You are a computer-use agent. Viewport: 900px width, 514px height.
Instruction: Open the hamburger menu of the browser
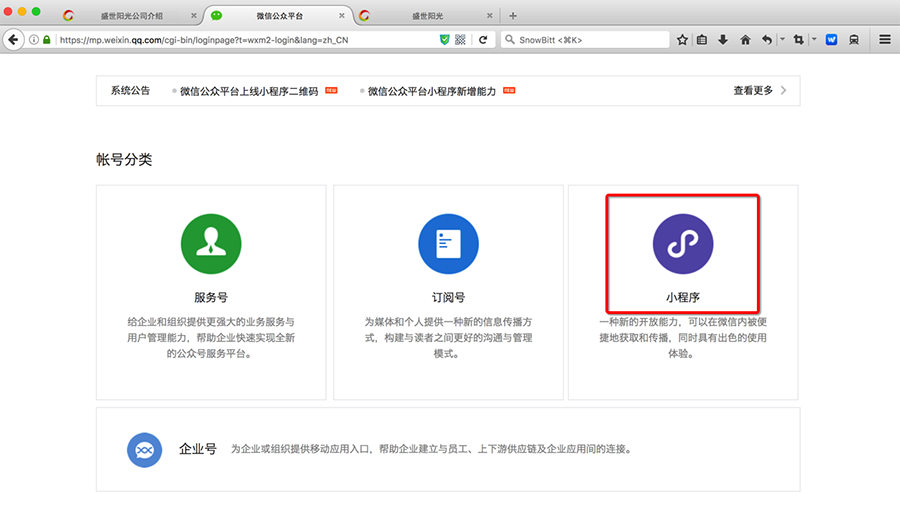point(885,40)
